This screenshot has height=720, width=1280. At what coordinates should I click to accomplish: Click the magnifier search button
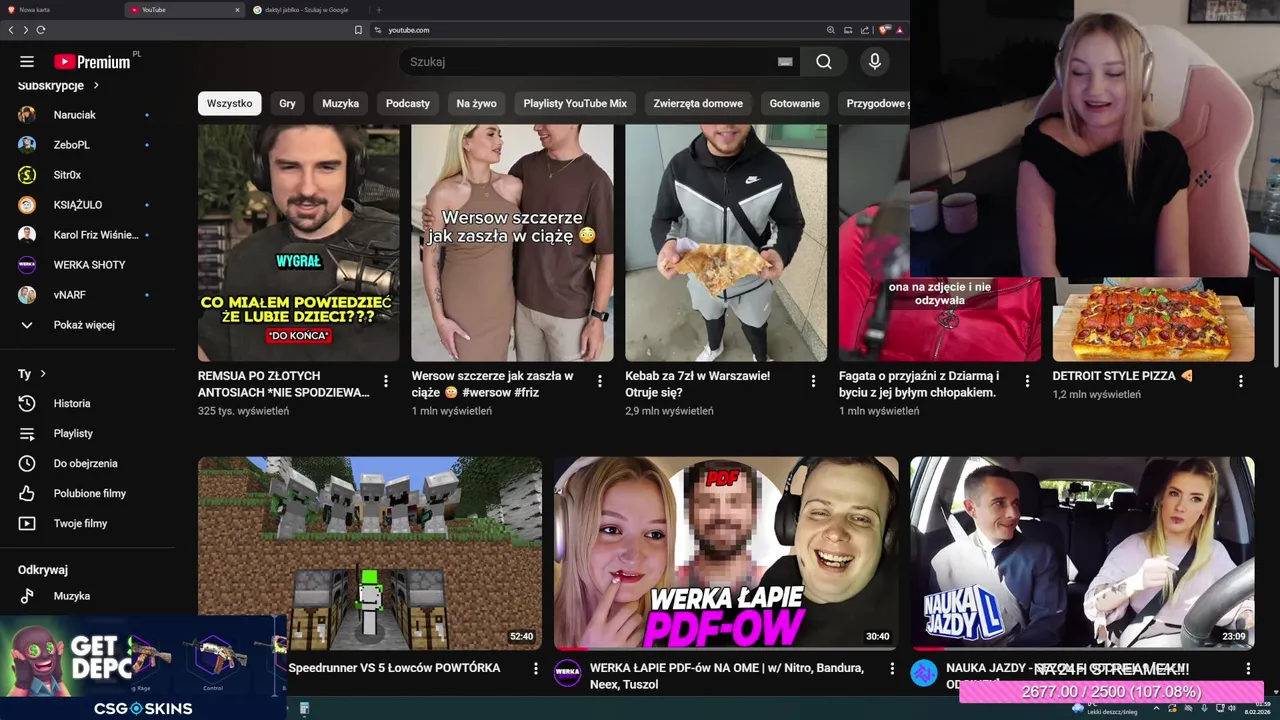(823, 62)
